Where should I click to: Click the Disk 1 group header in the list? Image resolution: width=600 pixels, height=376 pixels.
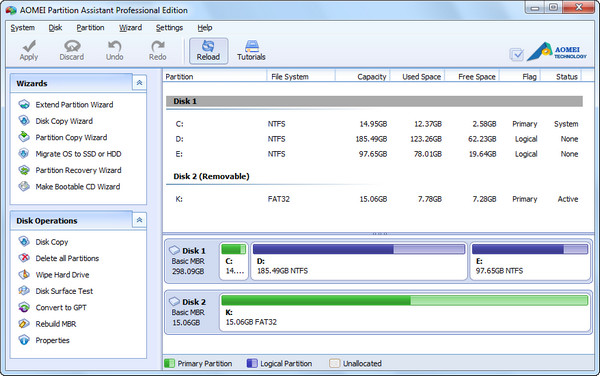374,101
